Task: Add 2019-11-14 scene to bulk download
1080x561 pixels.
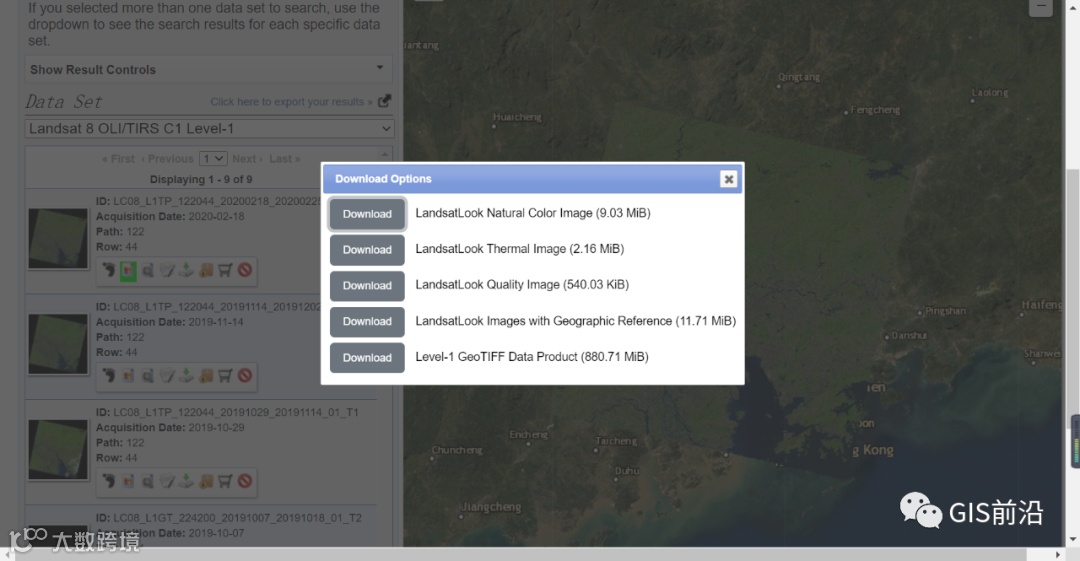Action: click(206, 376)
